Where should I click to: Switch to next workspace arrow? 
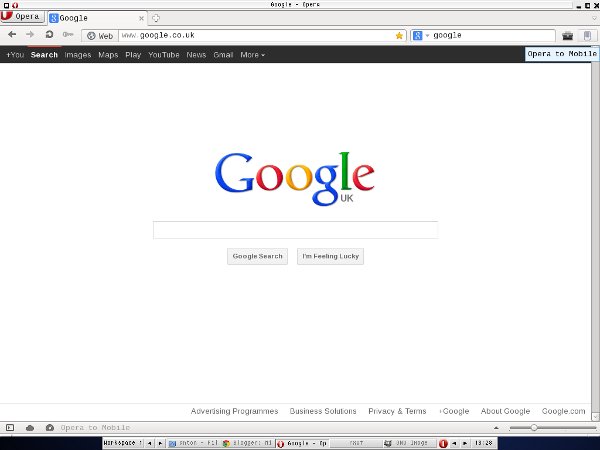tap(160, 443)
